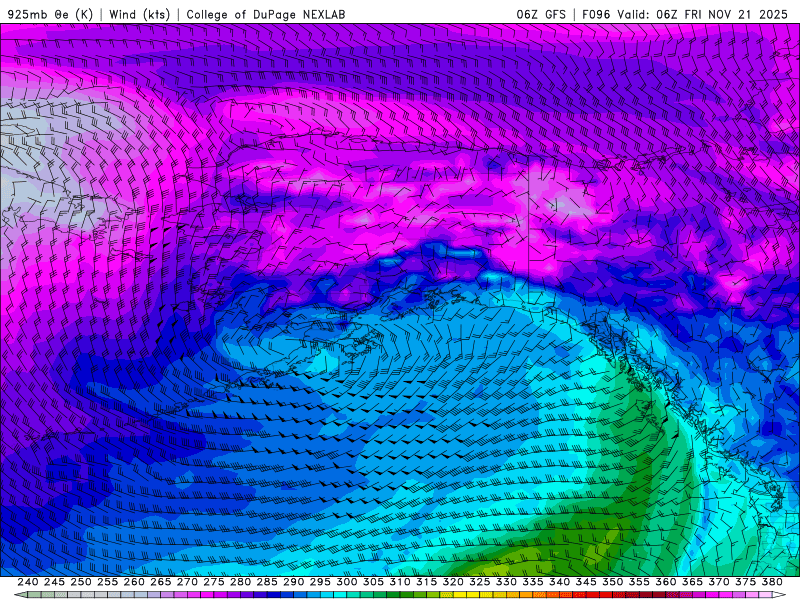Click the 265 legend value

pyautogui.click(x=160, y=582)
